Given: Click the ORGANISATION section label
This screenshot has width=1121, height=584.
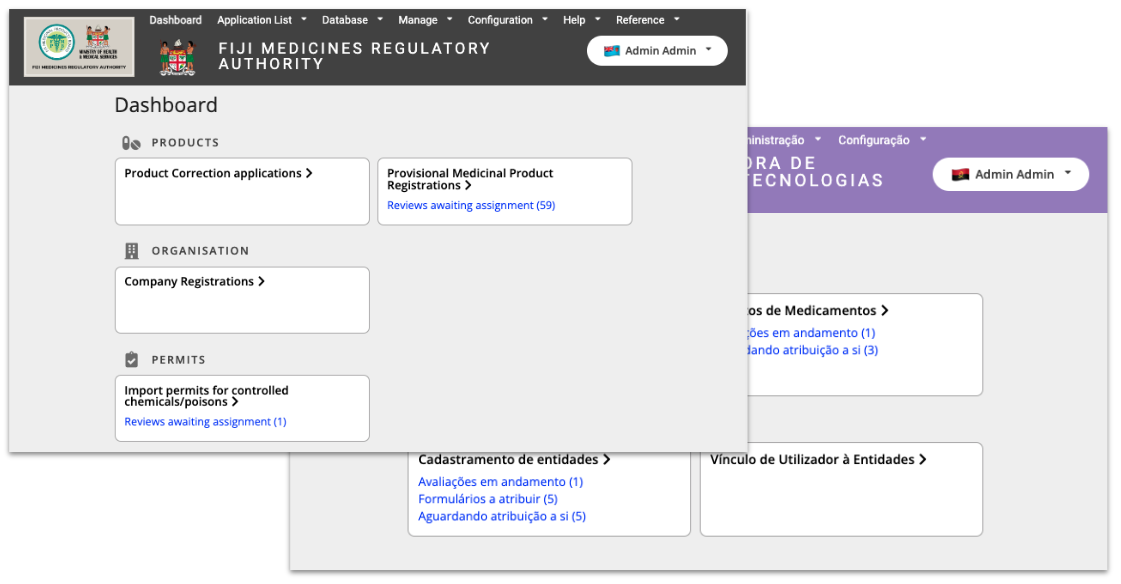Looking at the screenshot, I should tap(200, 251).
